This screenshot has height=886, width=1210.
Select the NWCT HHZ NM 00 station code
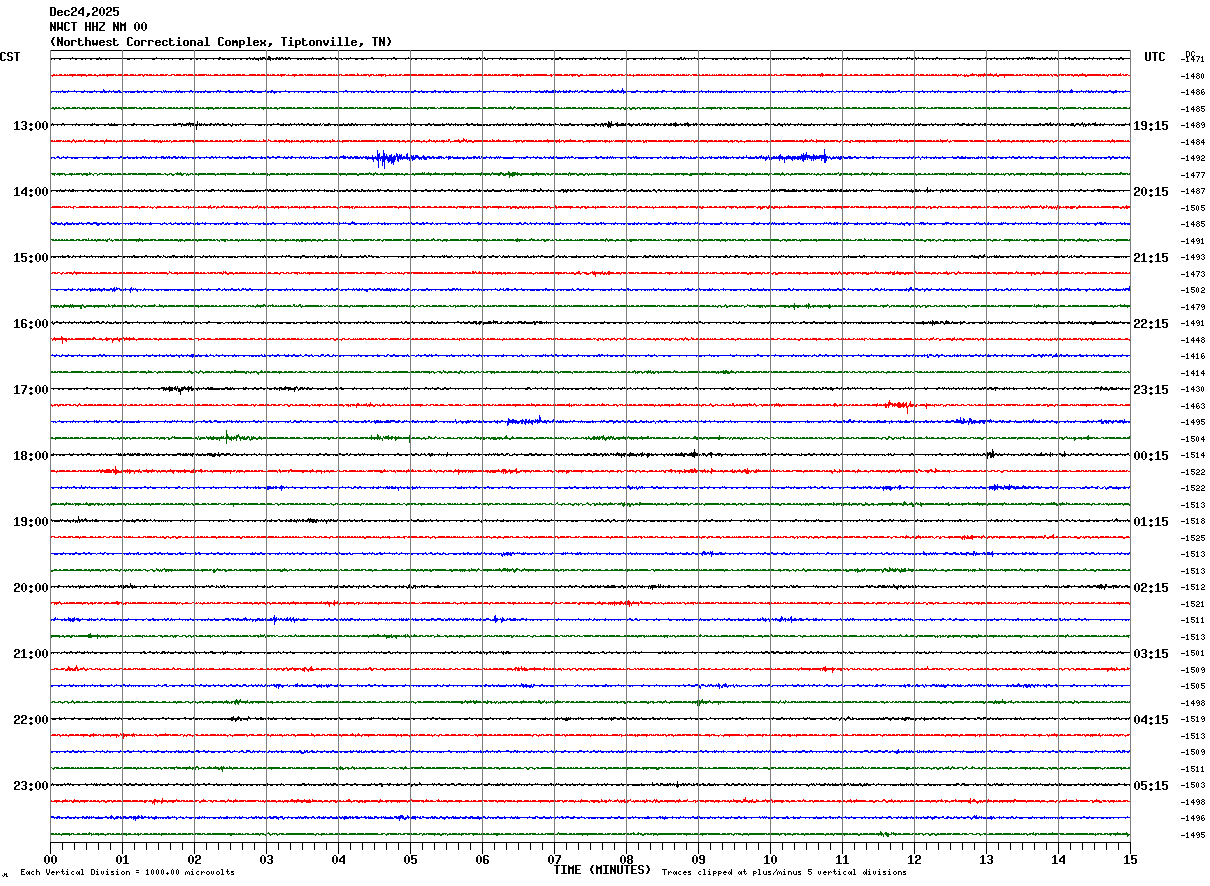click(98, 27)
